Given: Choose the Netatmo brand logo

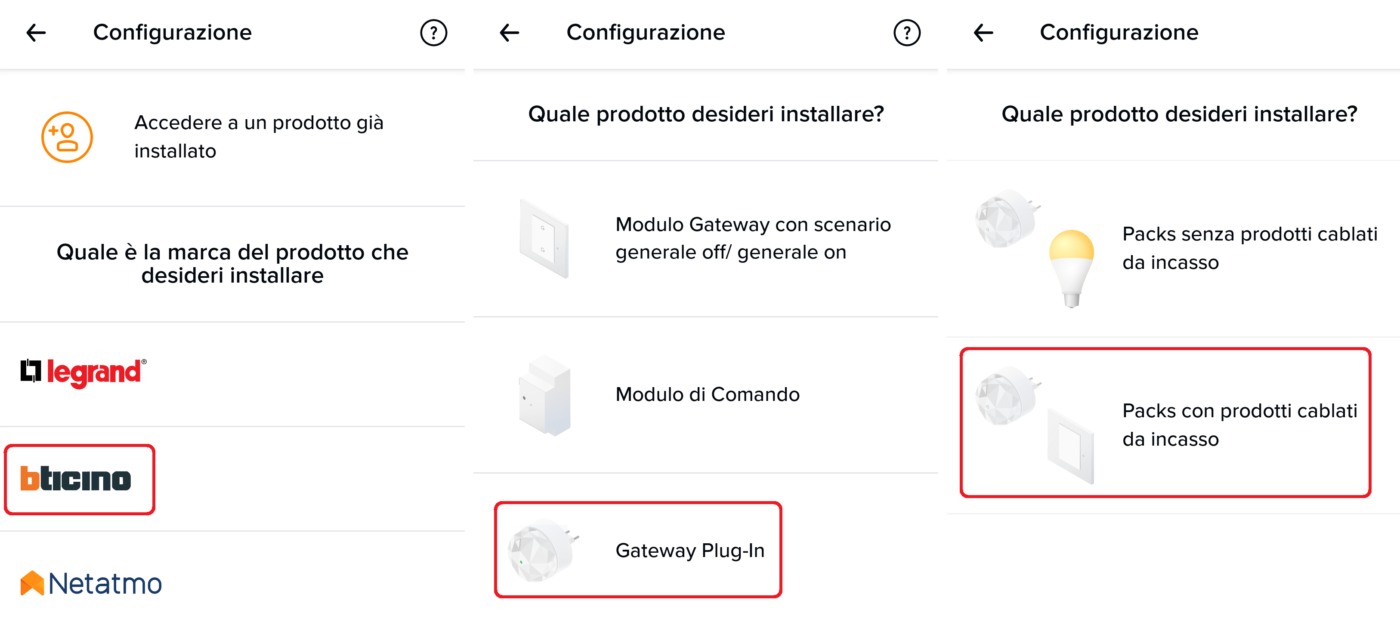Looking at the screenshot, I should tap(91, 583).
